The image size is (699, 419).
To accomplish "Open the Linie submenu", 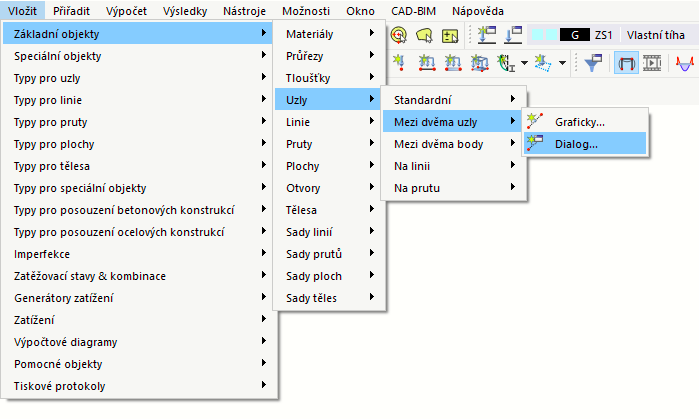I will point(329,122).
